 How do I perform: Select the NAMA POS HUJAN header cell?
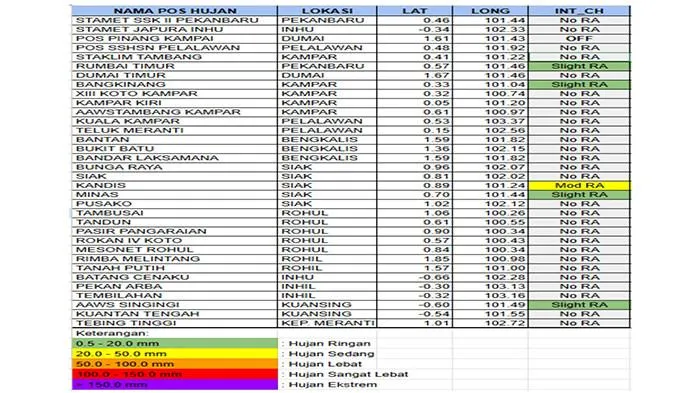[x=175, y=11]
